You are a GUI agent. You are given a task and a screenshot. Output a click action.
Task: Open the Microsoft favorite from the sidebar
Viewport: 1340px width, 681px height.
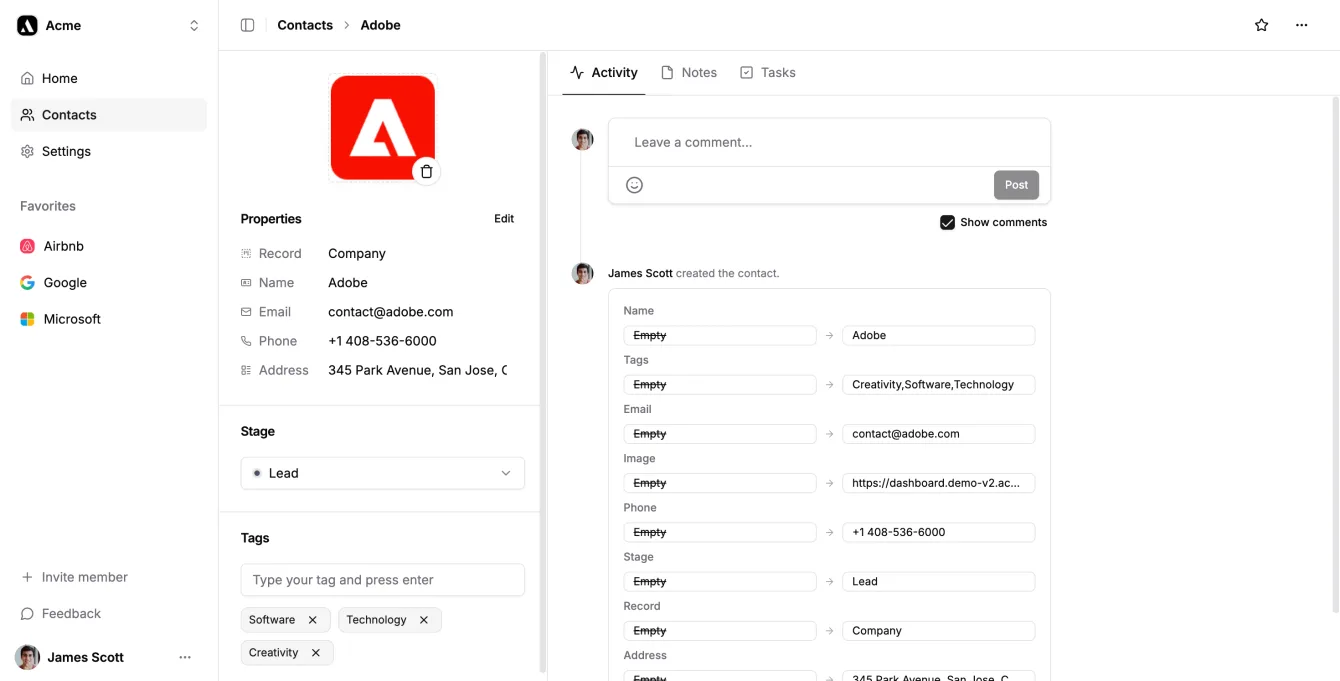click(71, 318)
